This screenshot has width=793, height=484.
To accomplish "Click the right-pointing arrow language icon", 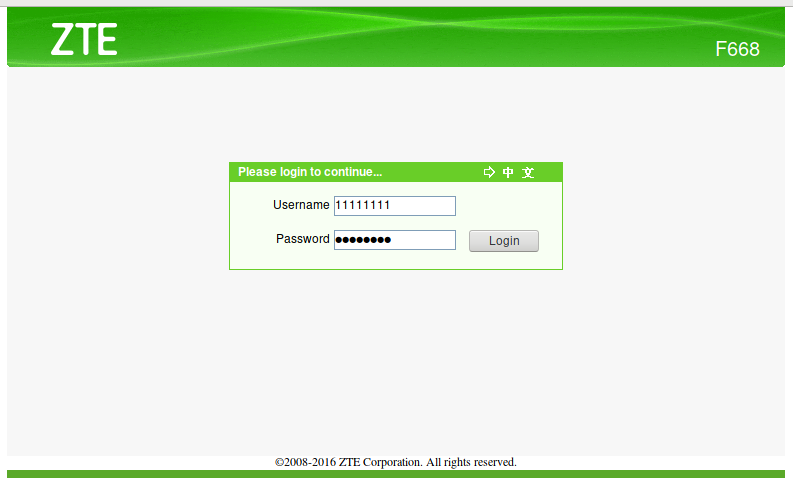I will (x=489, y=172).
